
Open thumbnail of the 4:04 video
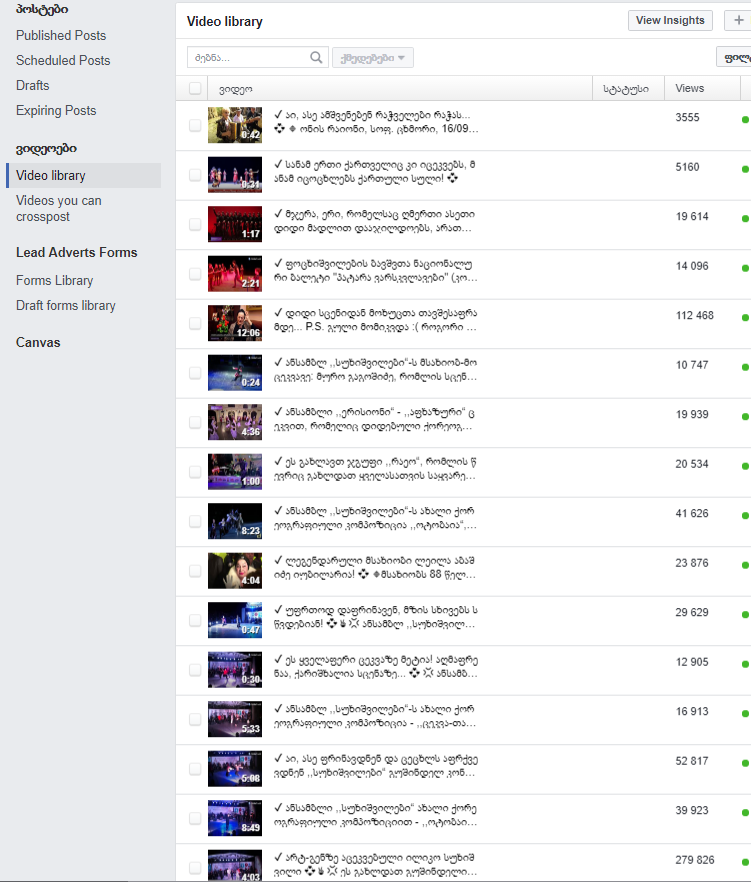[235, 570]
